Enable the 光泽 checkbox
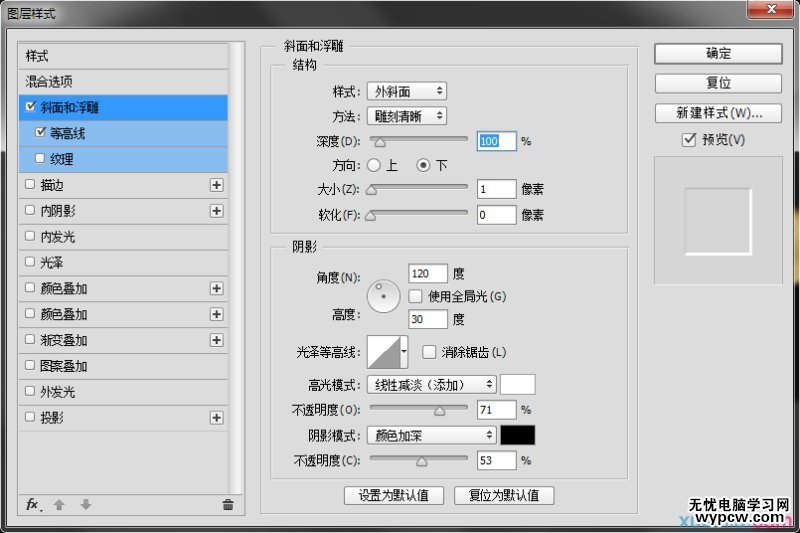The height and width of the screenshot is (533, 800). tap(30, 262)
